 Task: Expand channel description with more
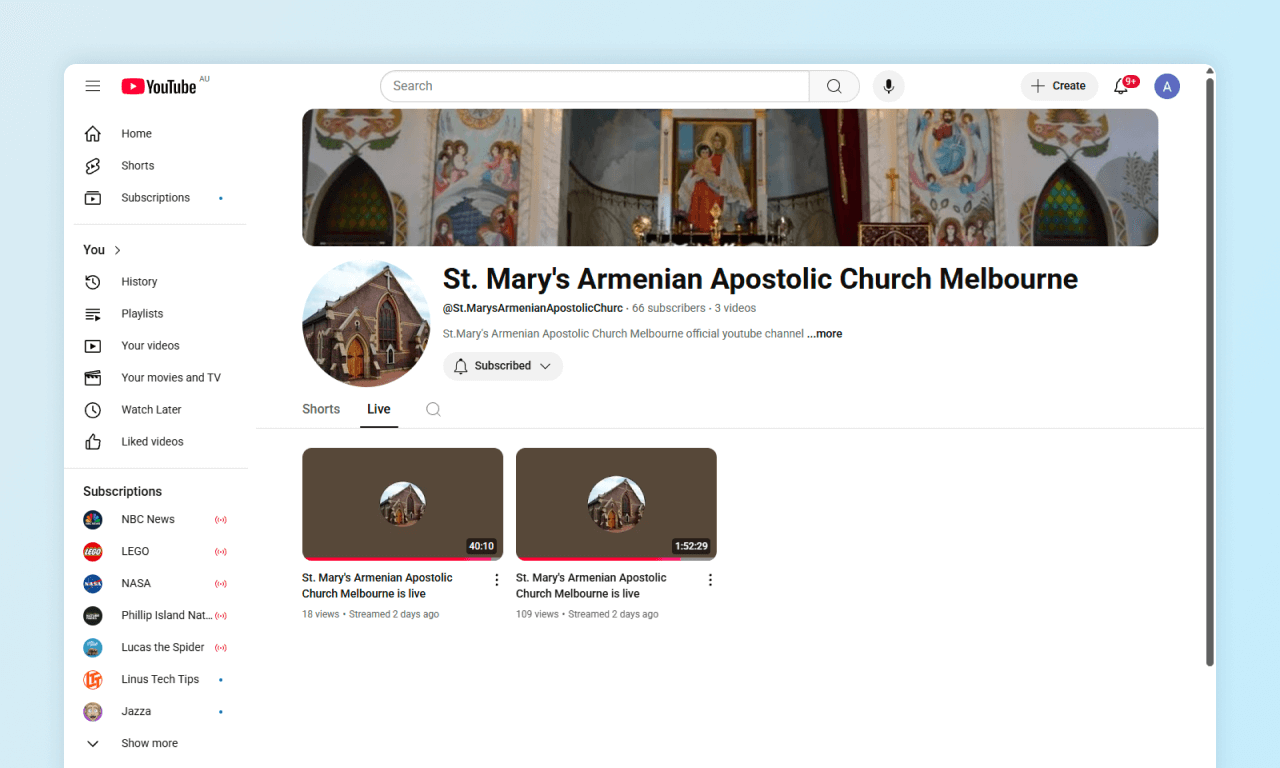825,334
